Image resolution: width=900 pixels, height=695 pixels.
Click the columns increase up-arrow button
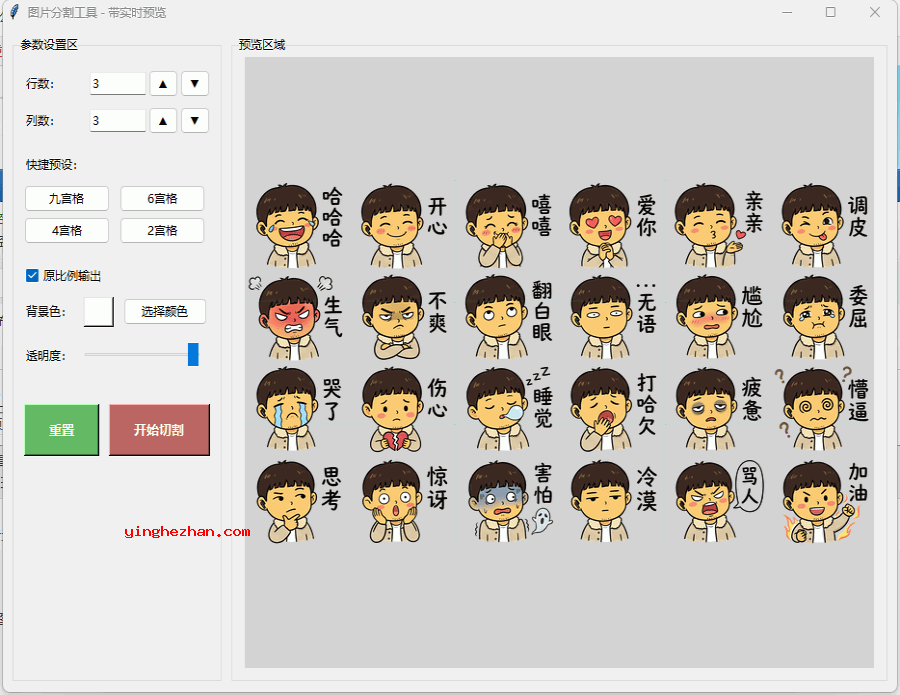pos(163,121)
